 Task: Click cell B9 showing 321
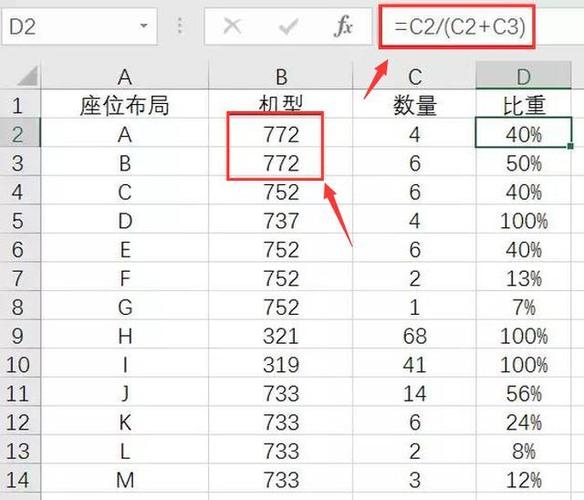click(x=281, y=334)
